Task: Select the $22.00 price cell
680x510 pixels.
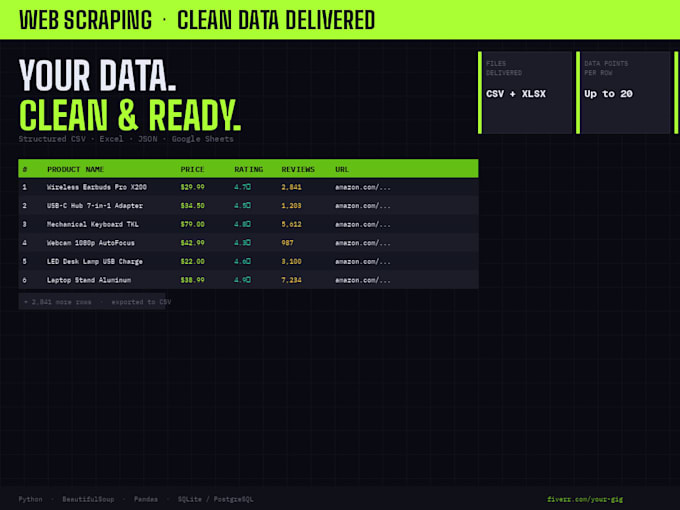Action: pos(192,262)
